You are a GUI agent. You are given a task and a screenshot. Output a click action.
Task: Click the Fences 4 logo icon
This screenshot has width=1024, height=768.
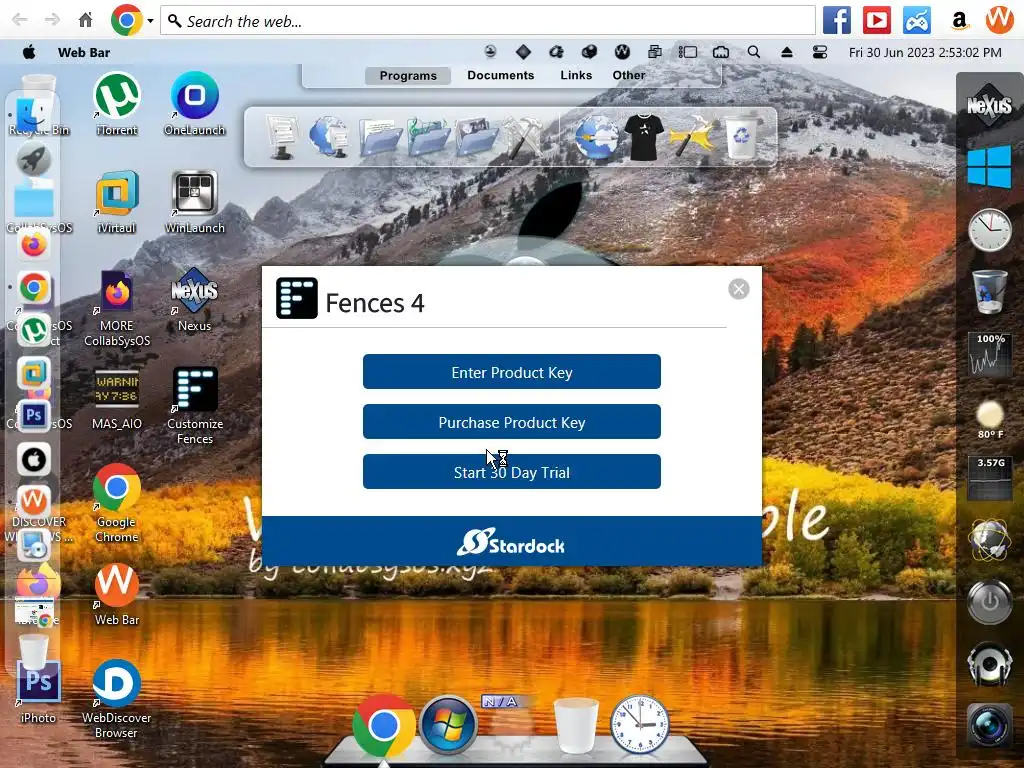[296, 298]
